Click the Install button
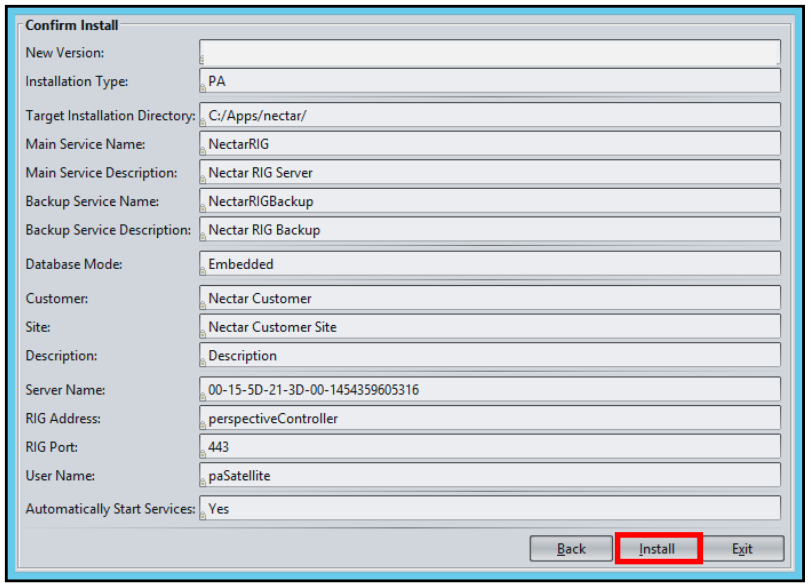 (658, 548)
